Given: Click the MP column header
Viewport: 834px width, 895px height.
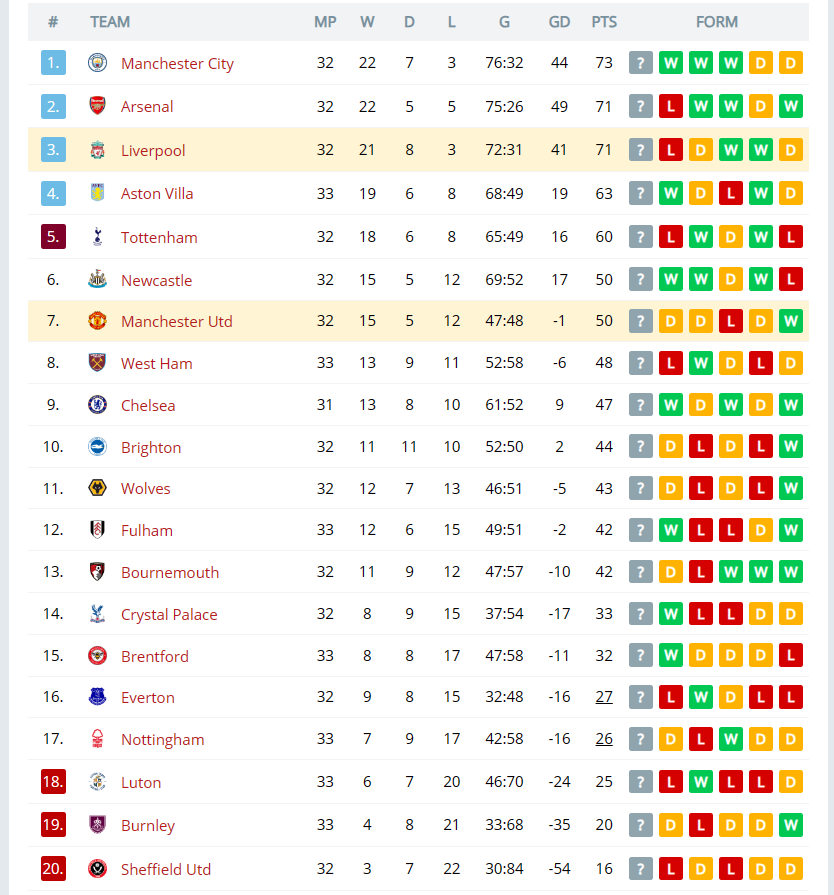Looking at the screenshot, I should tap(325, 22).
